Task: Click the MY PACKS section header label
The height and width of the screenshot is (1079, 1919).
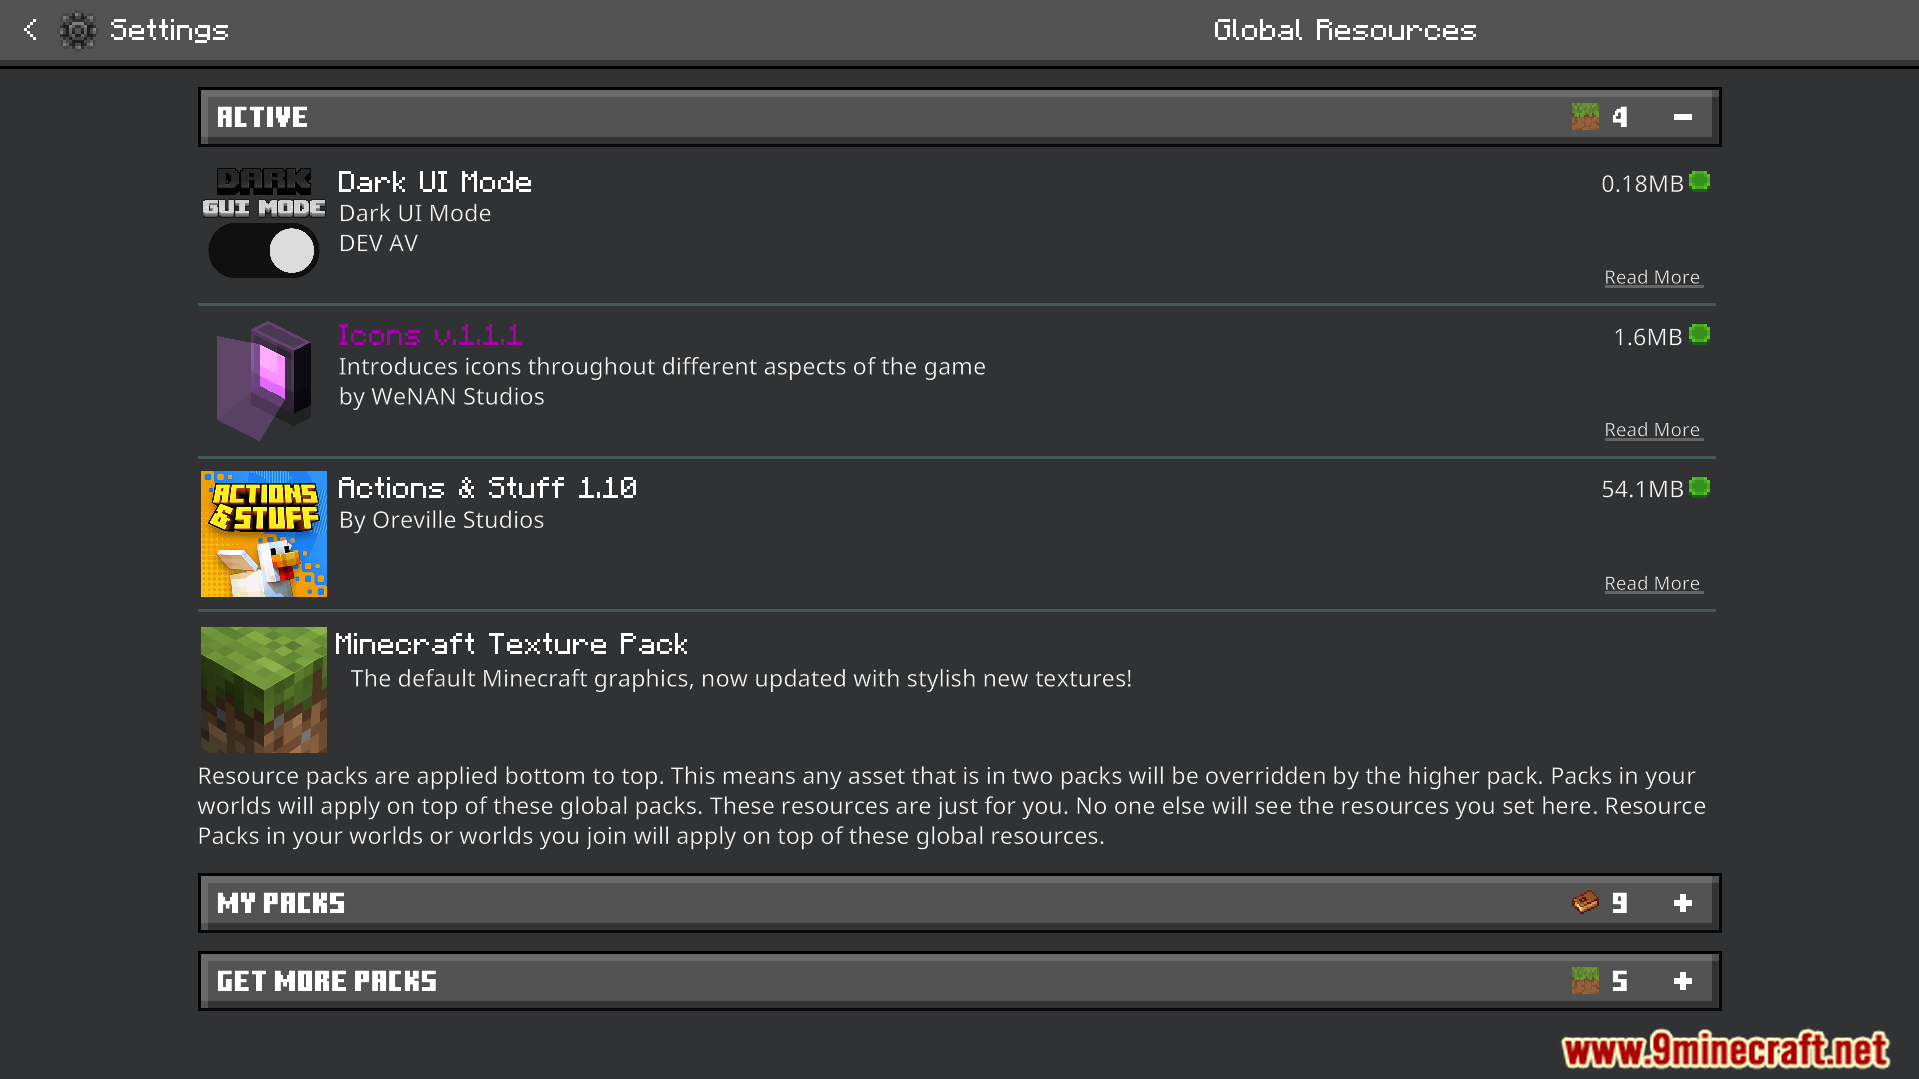Action: pos(281,903)
